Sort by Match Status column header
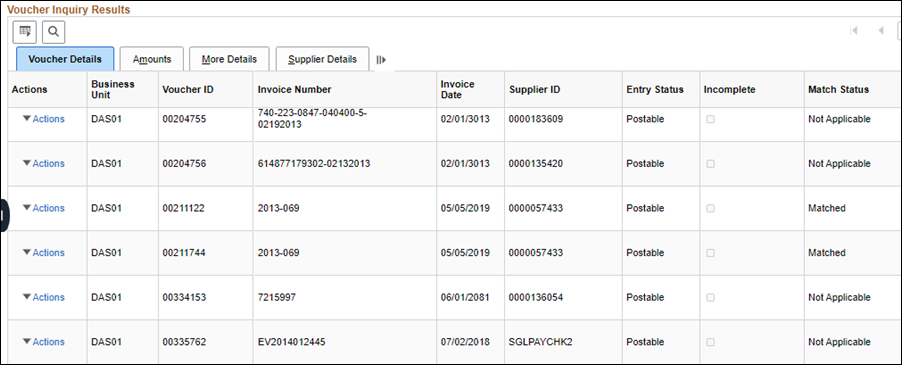902x365 pixels. pos(838,90)
